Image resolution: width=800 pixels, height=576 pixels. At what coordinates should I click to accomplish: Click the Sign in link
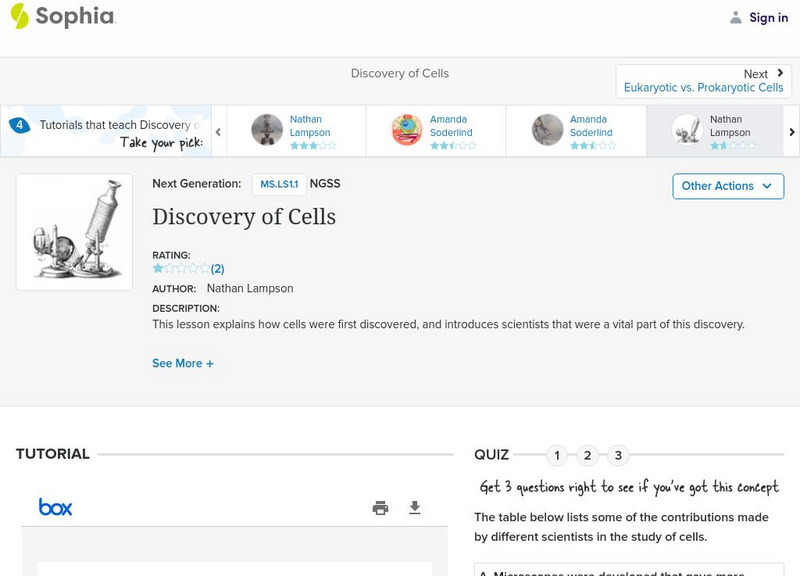[x=768, y=18]
